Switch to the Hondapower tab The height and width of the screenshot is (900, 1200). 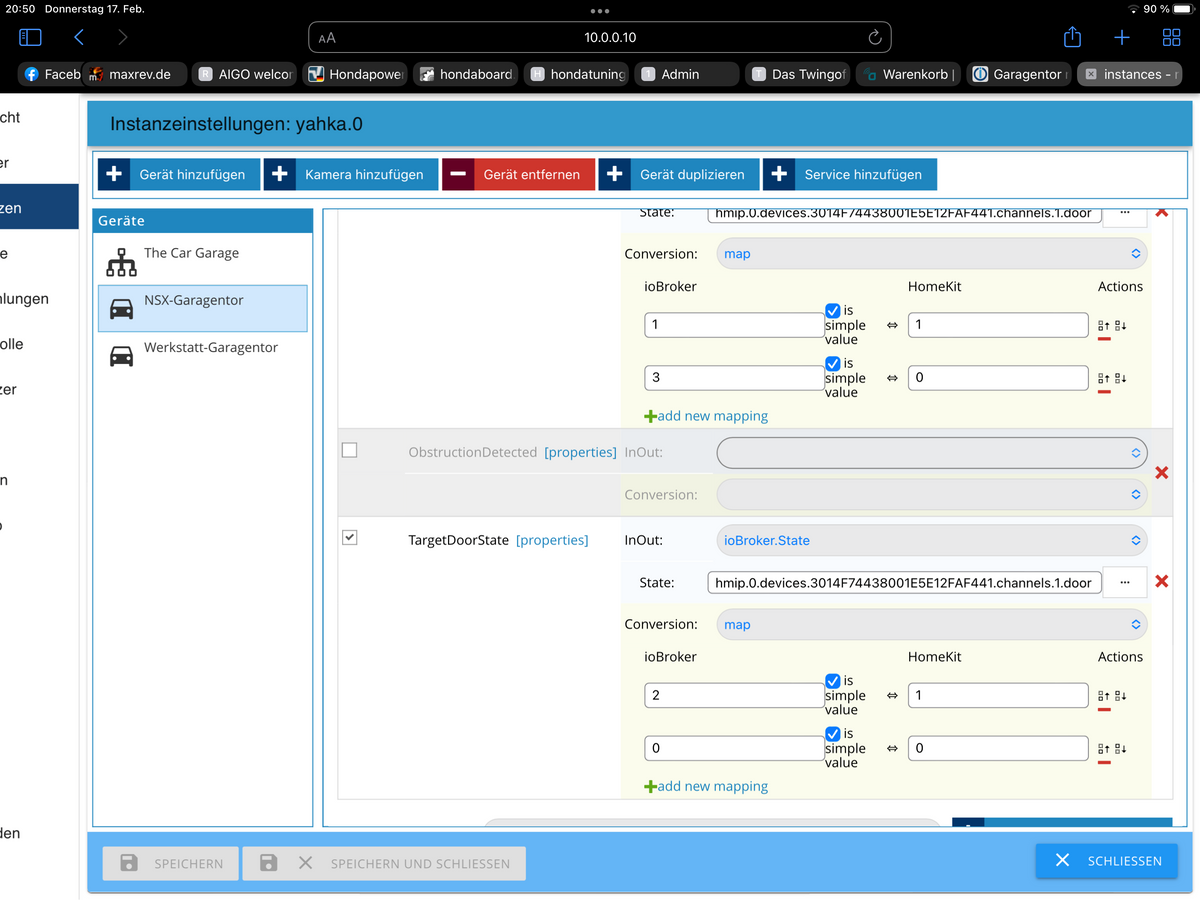(357, 74)
